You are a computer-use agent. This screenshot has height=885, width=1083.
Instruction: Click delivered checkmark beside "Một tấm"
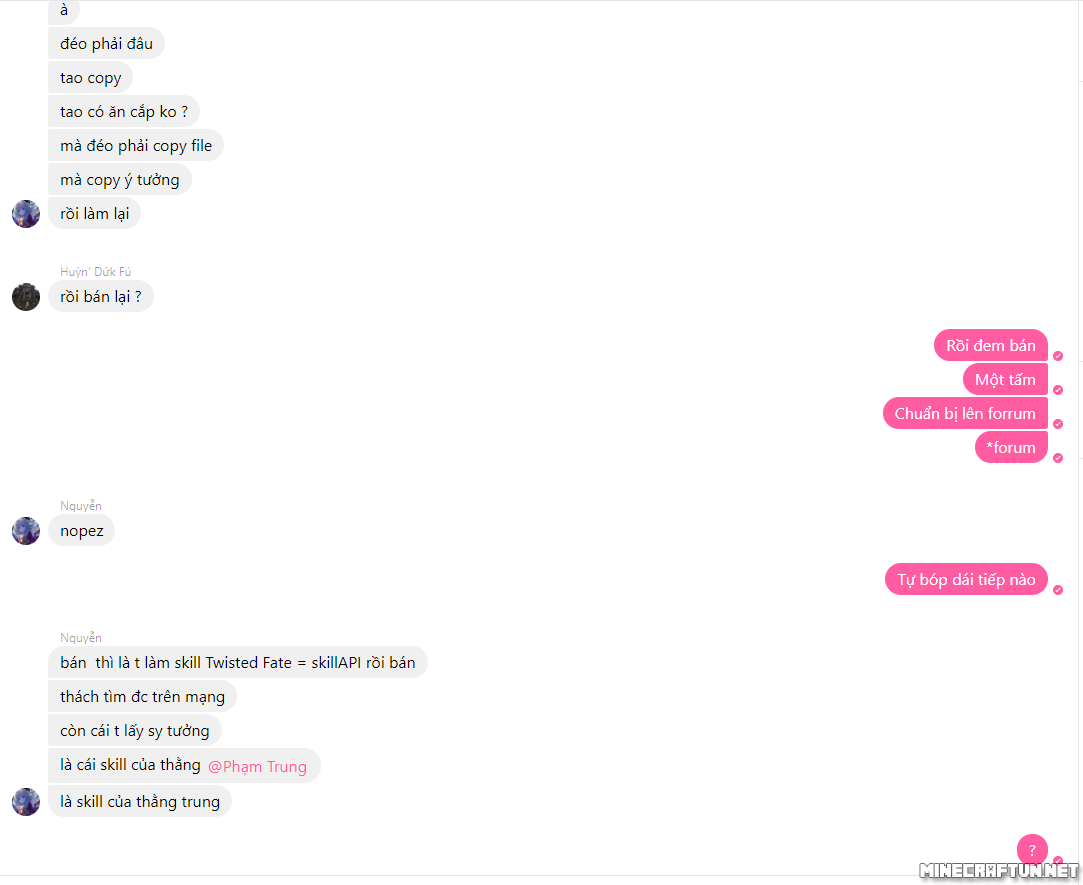click(x=1057, y=390)
